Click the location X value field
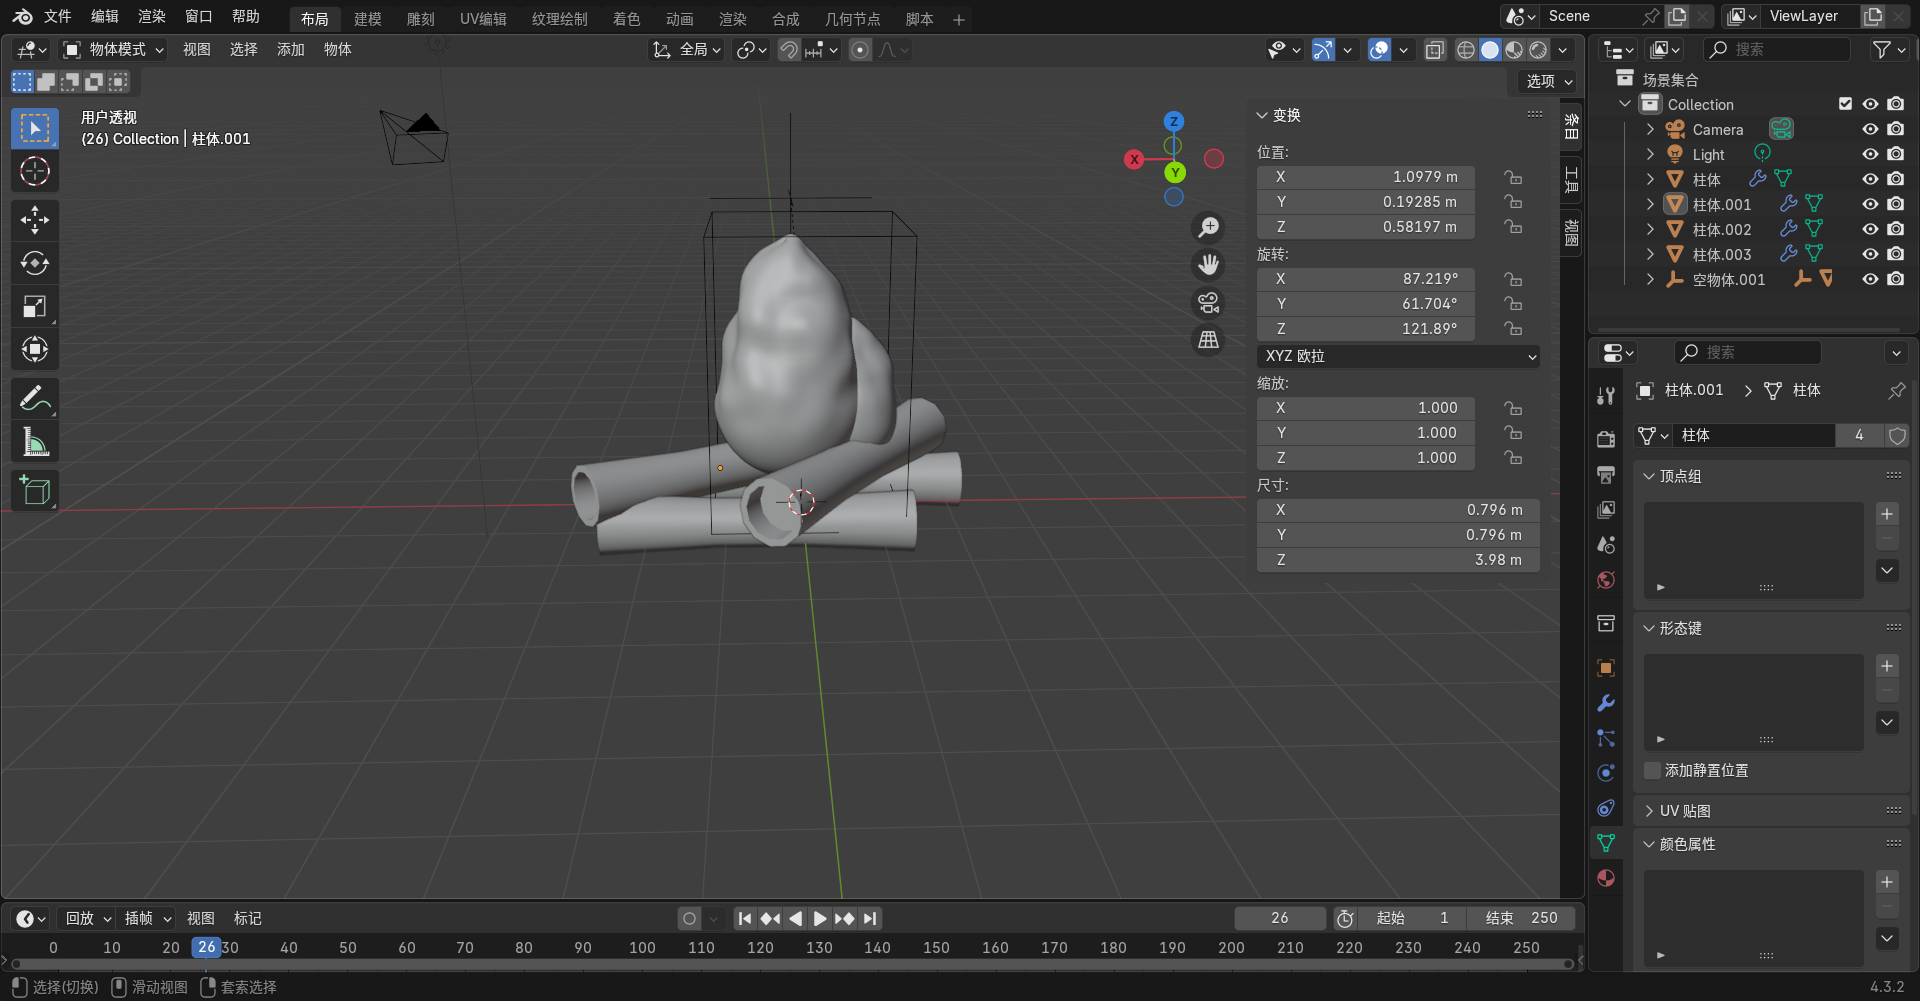This screenshot has height=1001, width=1920. 1365,177
